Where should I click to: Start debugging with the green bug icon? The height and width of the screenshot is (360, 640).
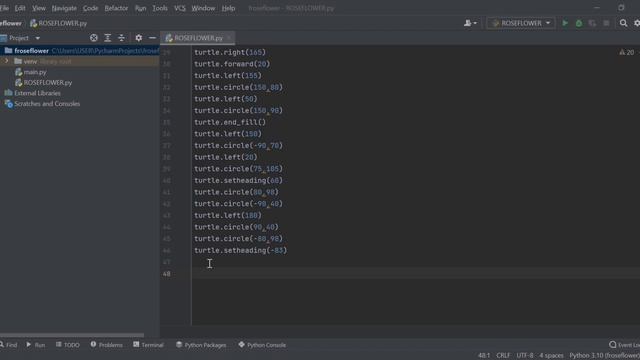click(579, 23)
